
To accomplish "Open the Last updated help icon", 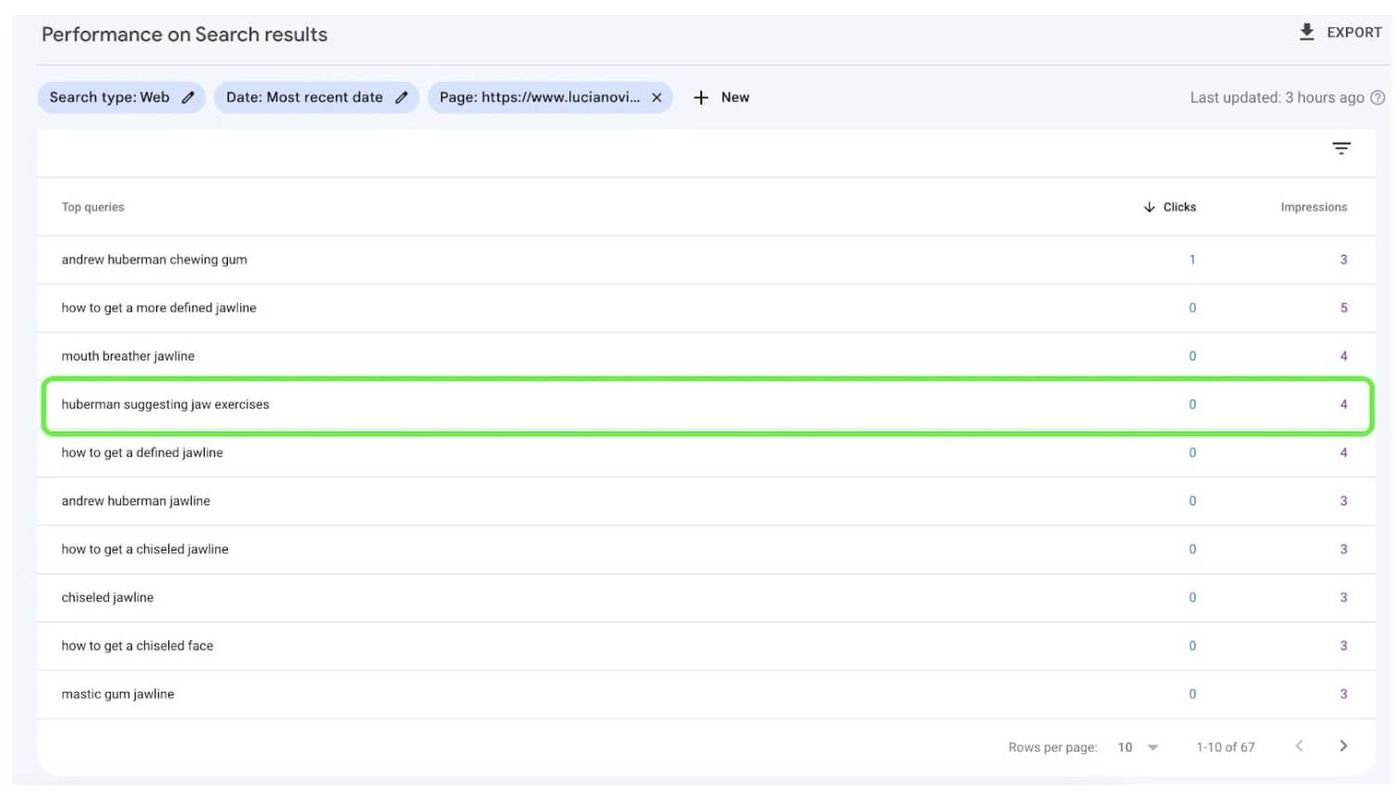I will [x=1378, y=97].
